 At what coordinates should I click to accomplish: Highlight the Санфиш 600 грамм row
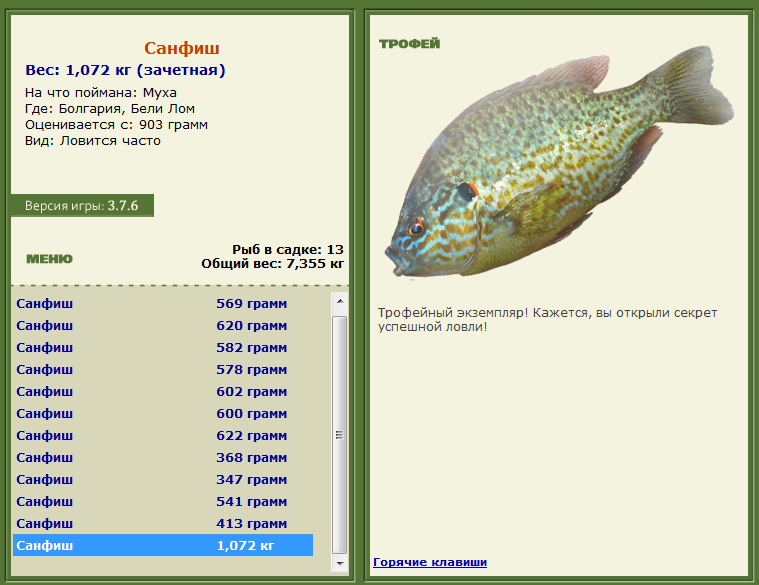162,414
